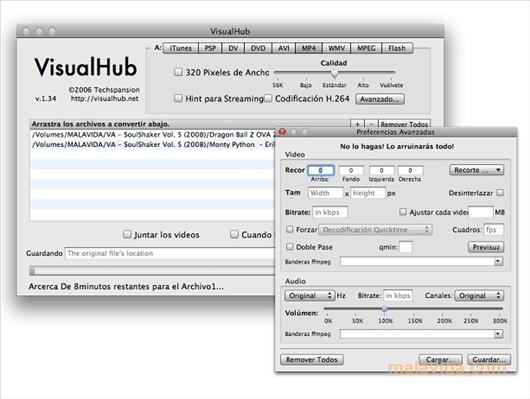Enable the Forzar checkbox
Viewport: 530px width, 399px height.
coord(290,229)
